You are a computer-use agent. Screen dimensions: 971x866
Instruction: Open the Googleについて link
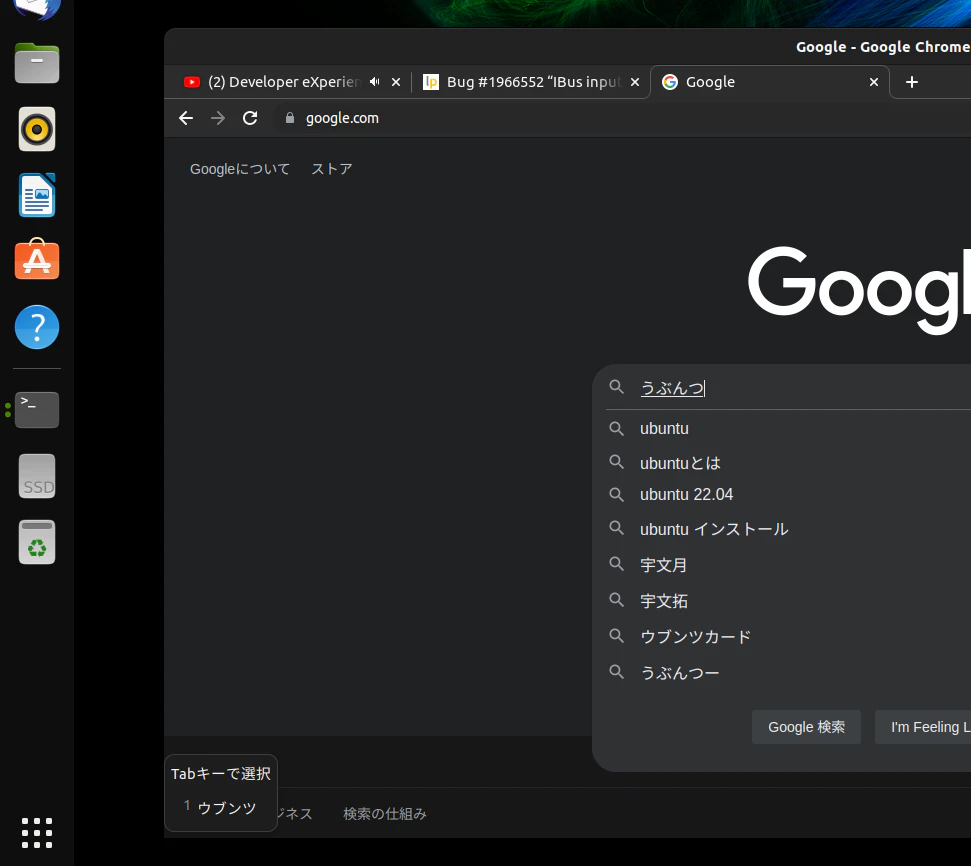click(x=240, y=169)
